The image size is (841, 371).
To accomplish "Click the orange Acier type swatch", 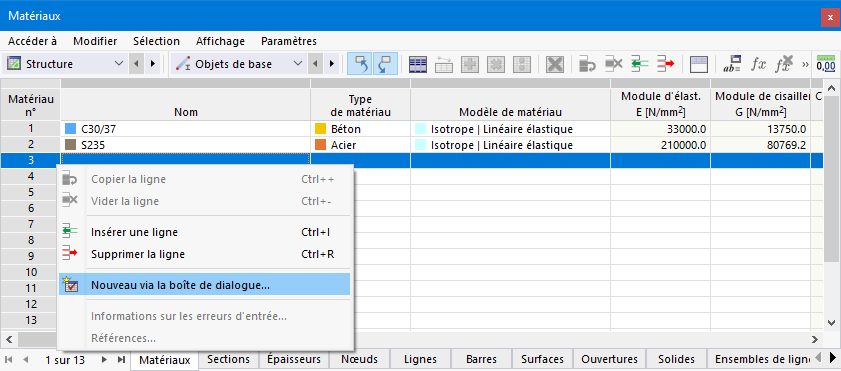I will pyautogui.click(x=320, y=145).
